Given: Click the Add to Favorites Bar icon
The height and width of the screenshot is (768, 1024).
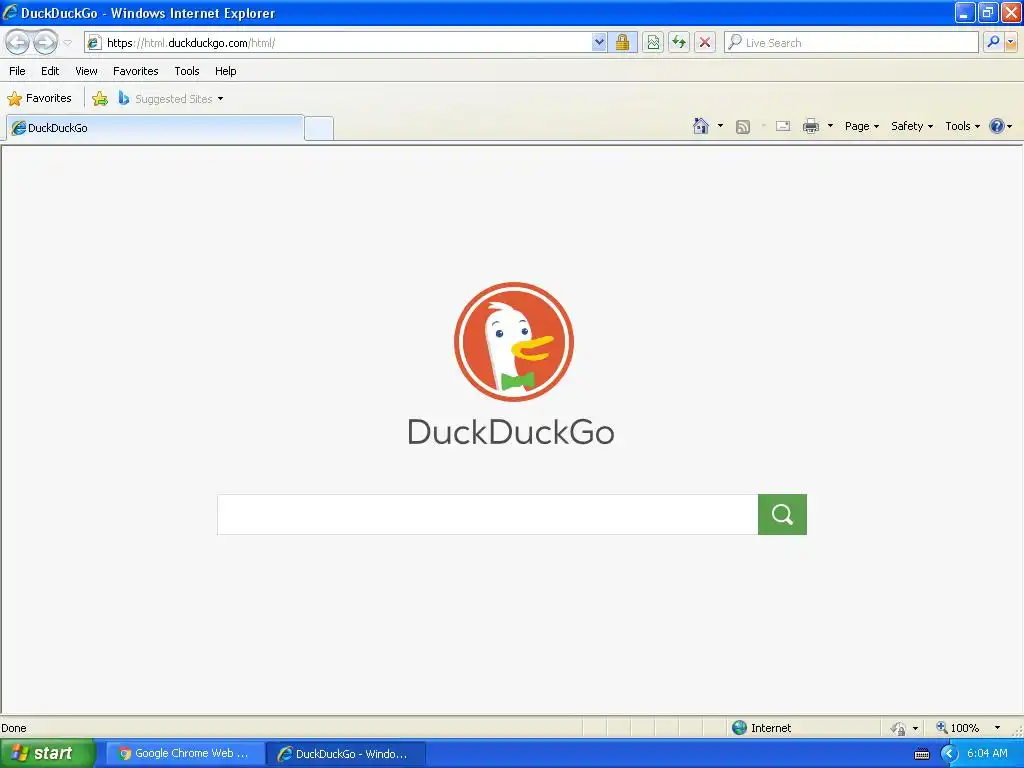Looking at the screenshot, I should (x=100, y=99).
